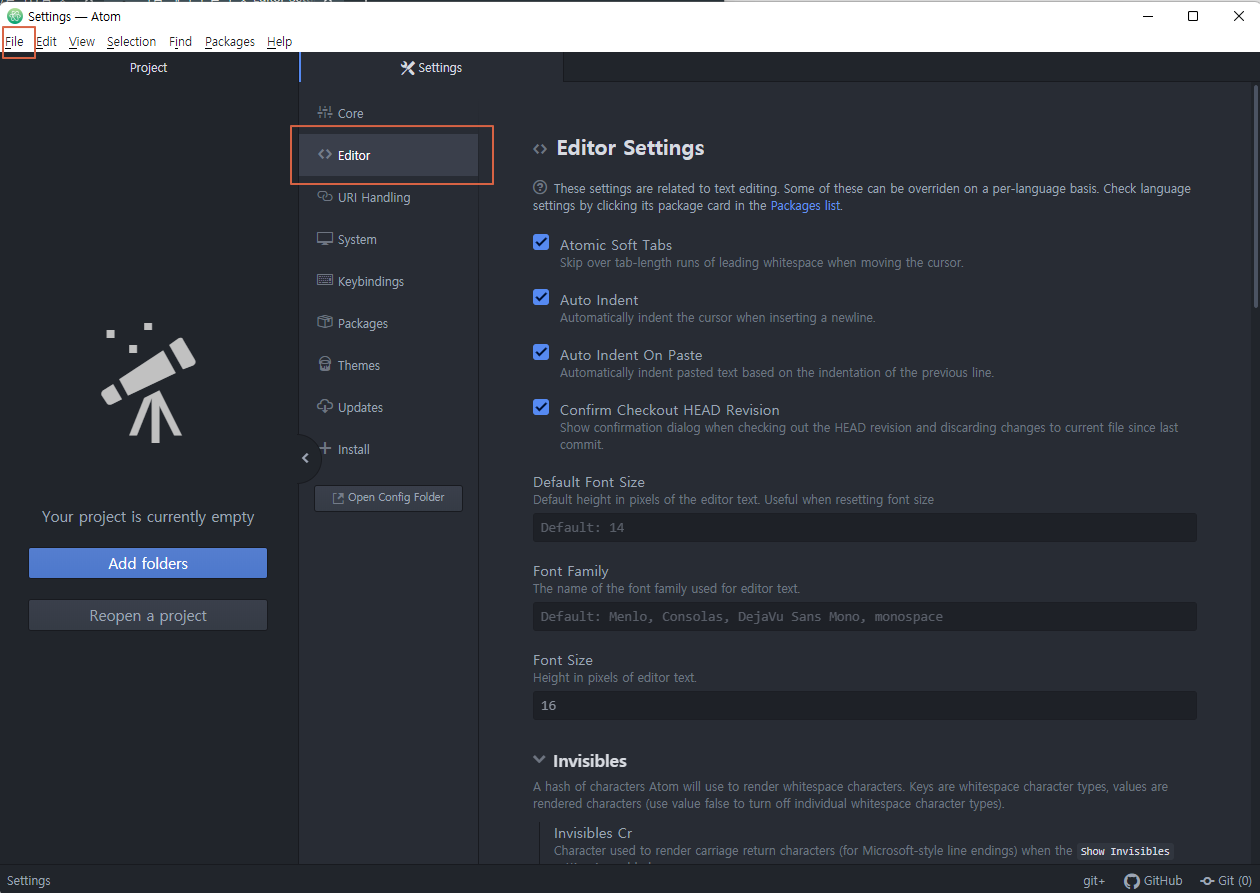Click the telescope empty-project icon
This screenshot has width=1260, height=893.
(148, 383)
